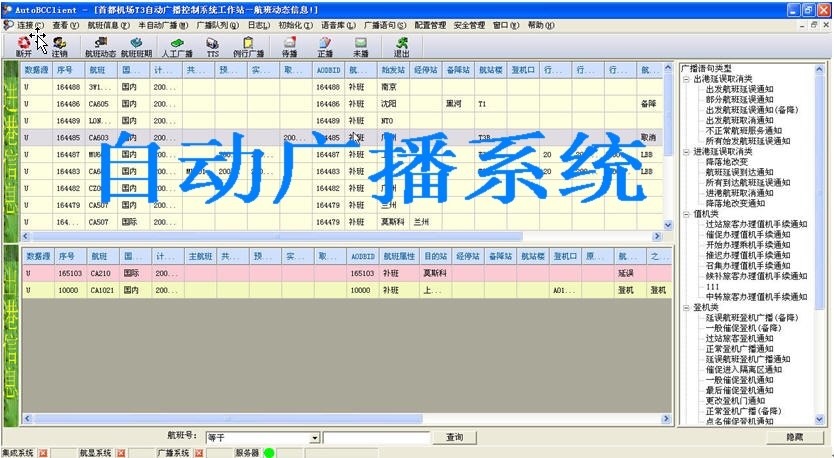
Task: Open 航班动态 flight status view
Action: [x=100, y=46]
